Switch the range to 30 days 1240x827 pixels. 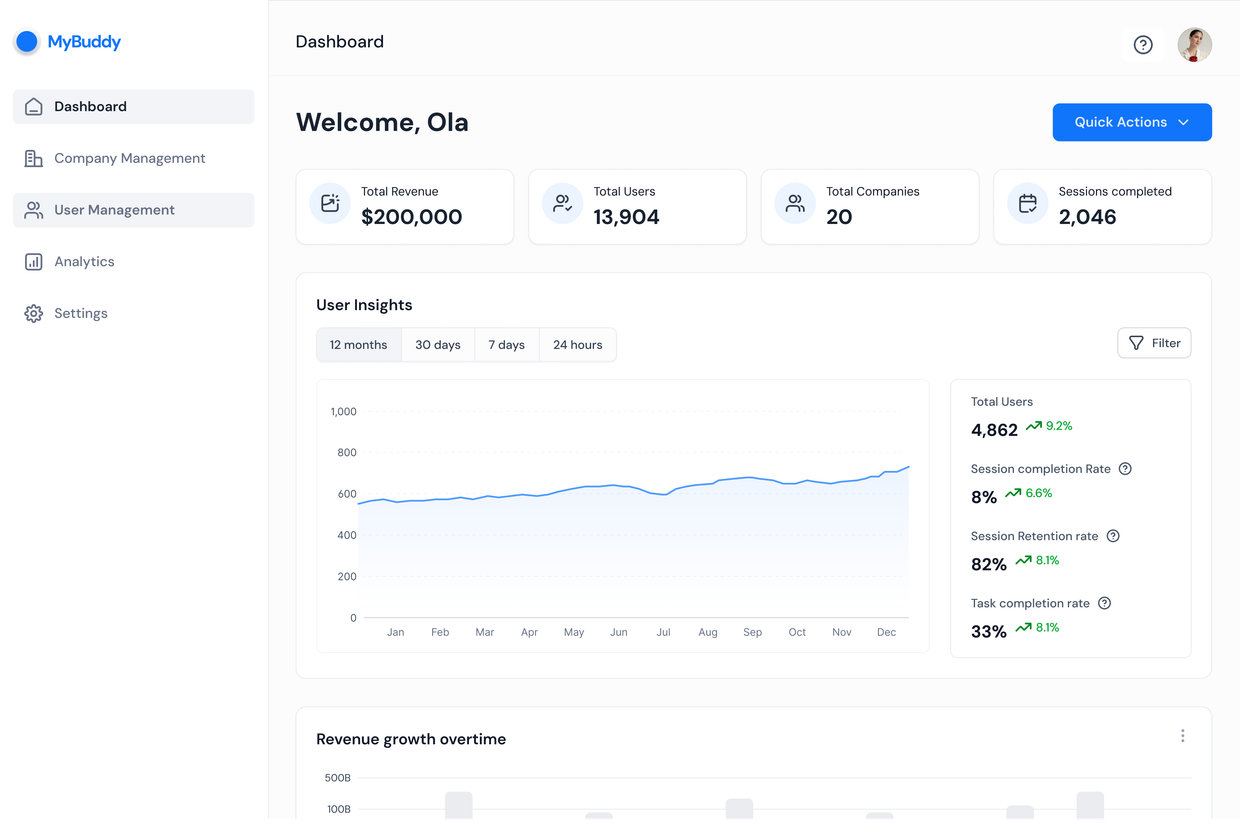438,345
